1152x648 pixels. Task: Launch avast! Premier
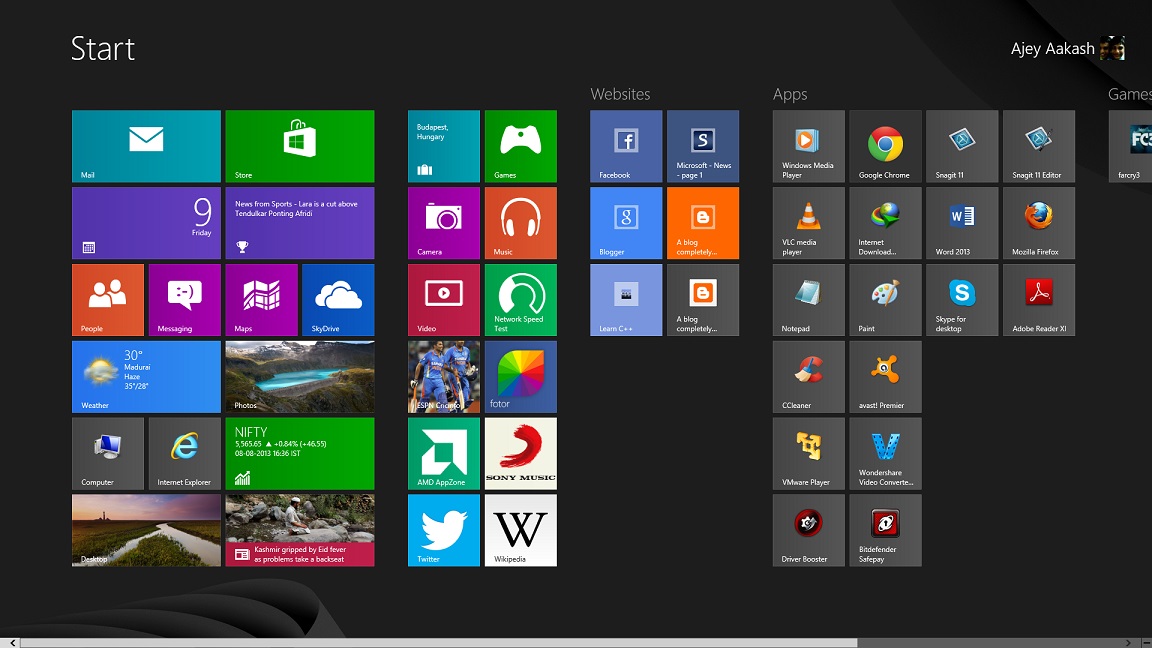pyautogui.click(x=885, y=376)
